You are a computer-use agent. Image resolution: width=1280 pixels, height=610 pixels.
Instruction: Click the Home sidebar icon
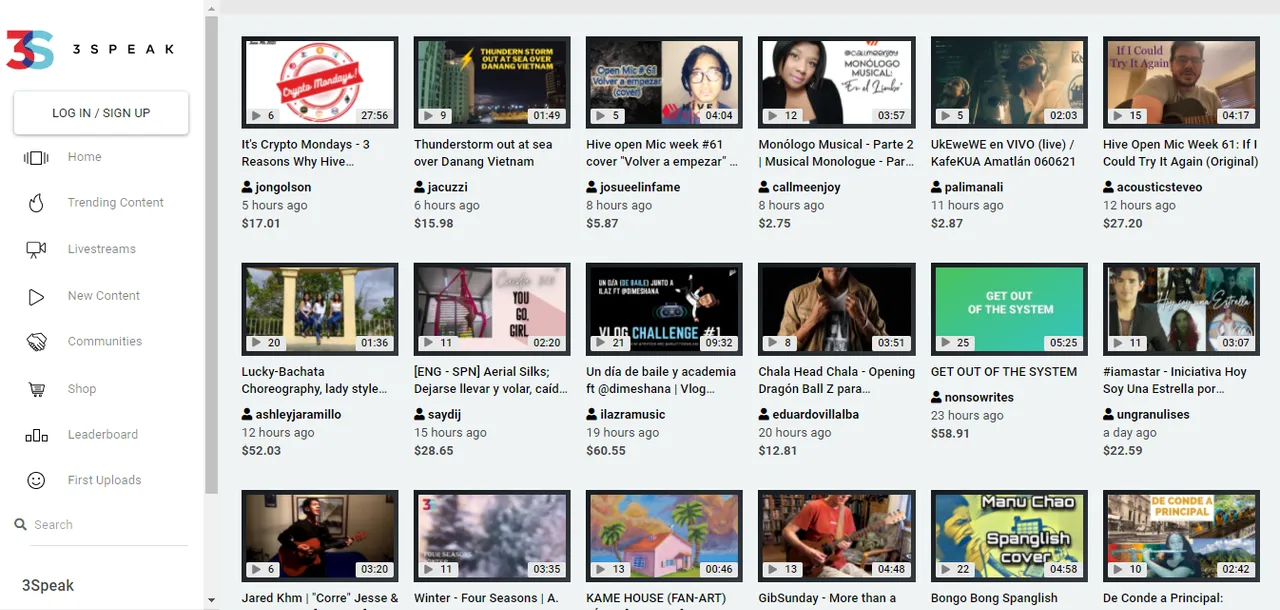click(x=36, y=158)
